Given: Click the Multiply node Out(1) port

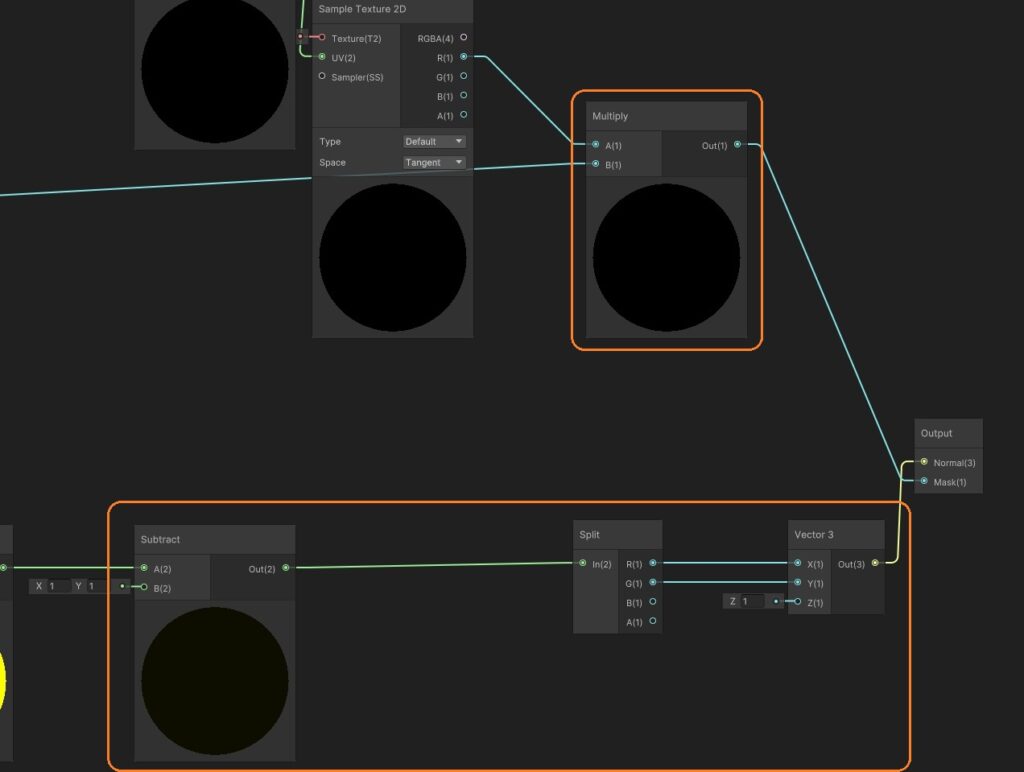Looking at the screenshot, I should point(738,145).
